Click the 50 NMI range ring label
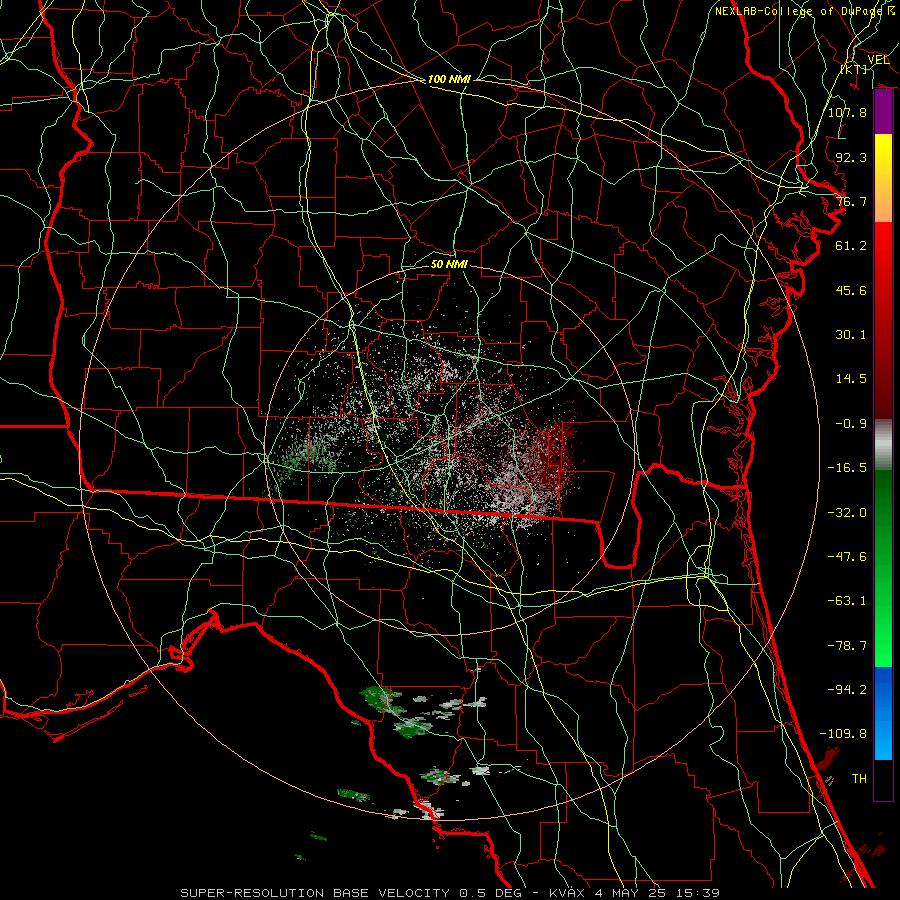 coord(449,264)
